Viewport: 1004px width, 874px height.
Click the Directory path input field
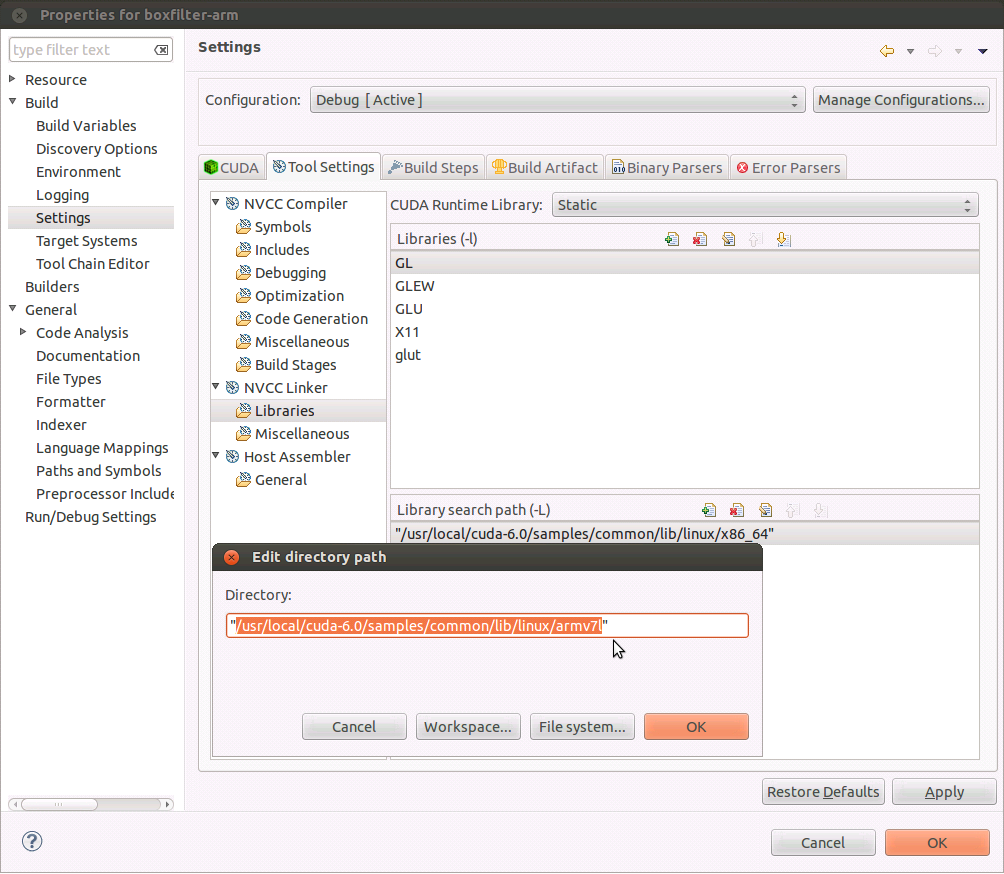pyautogui.click(x=487, y=626)
